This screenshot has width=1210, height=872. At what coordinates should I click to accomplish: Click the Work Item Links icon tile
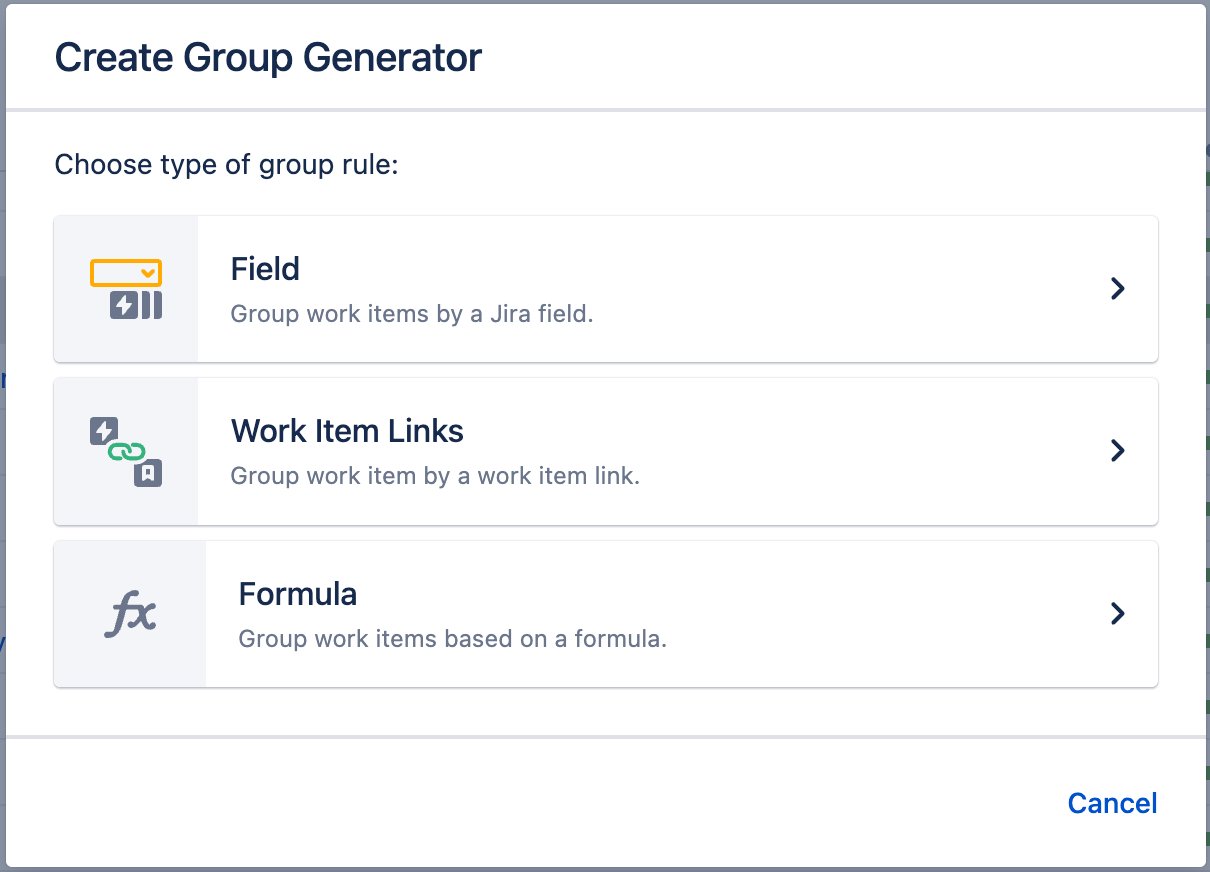126,450
